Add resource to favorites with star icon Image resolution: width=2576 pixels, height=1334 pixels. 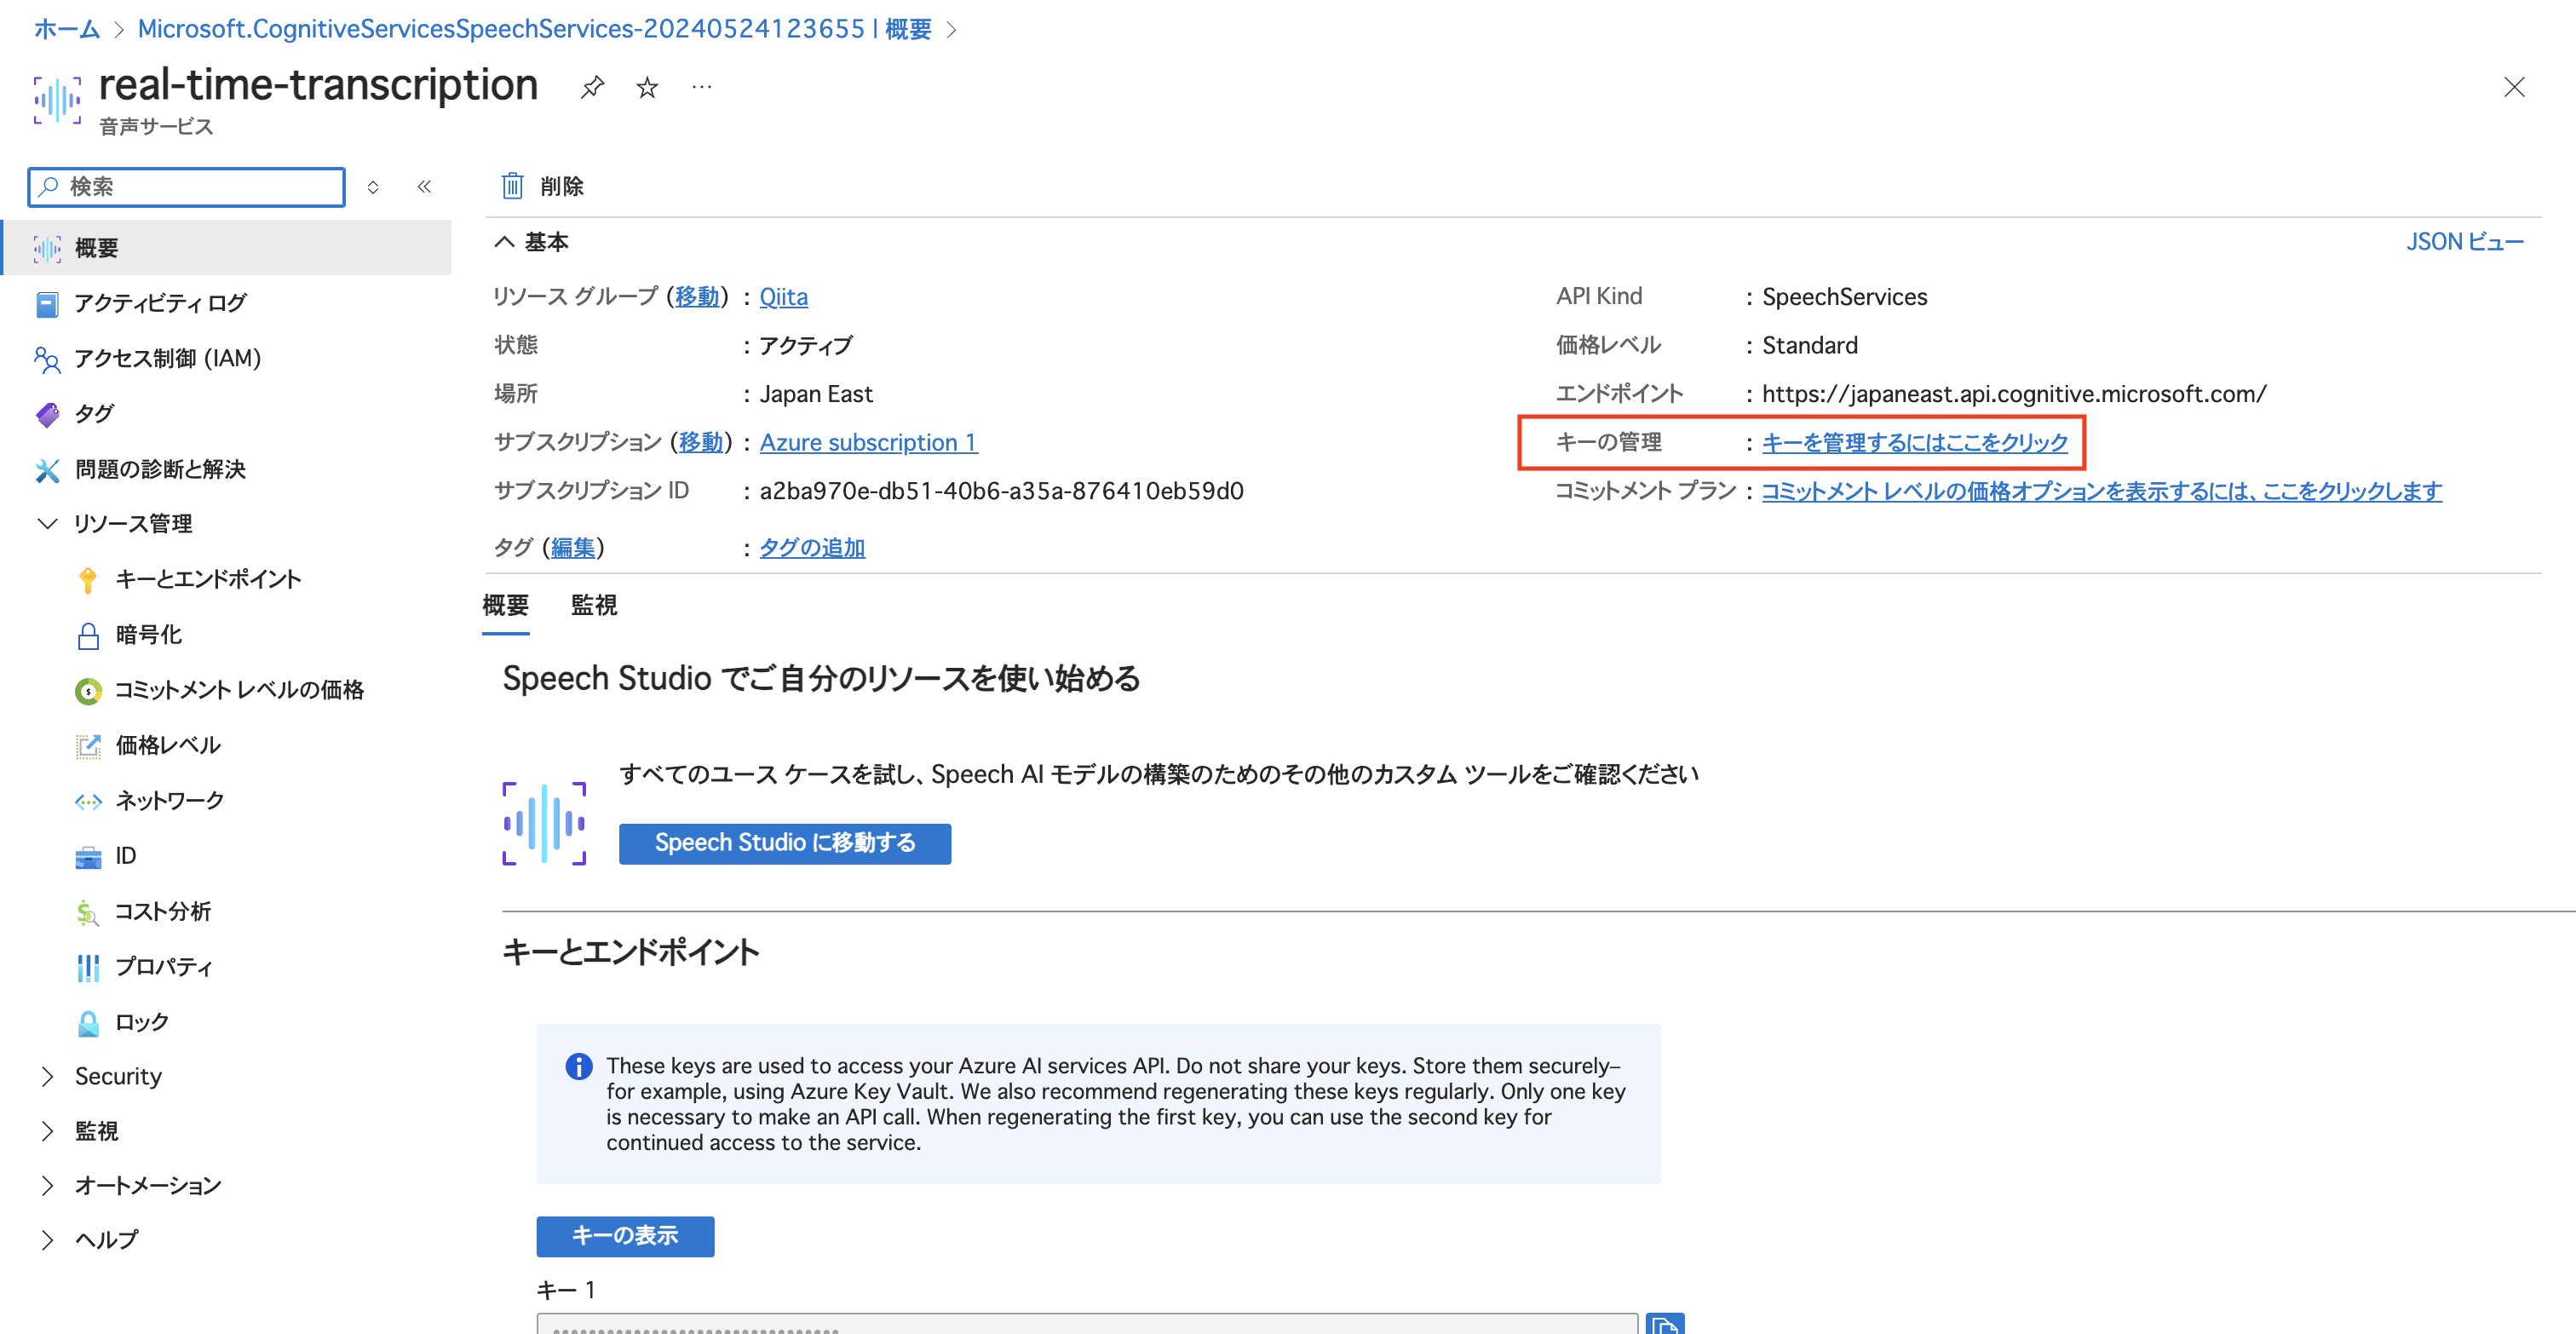point(647,88)
